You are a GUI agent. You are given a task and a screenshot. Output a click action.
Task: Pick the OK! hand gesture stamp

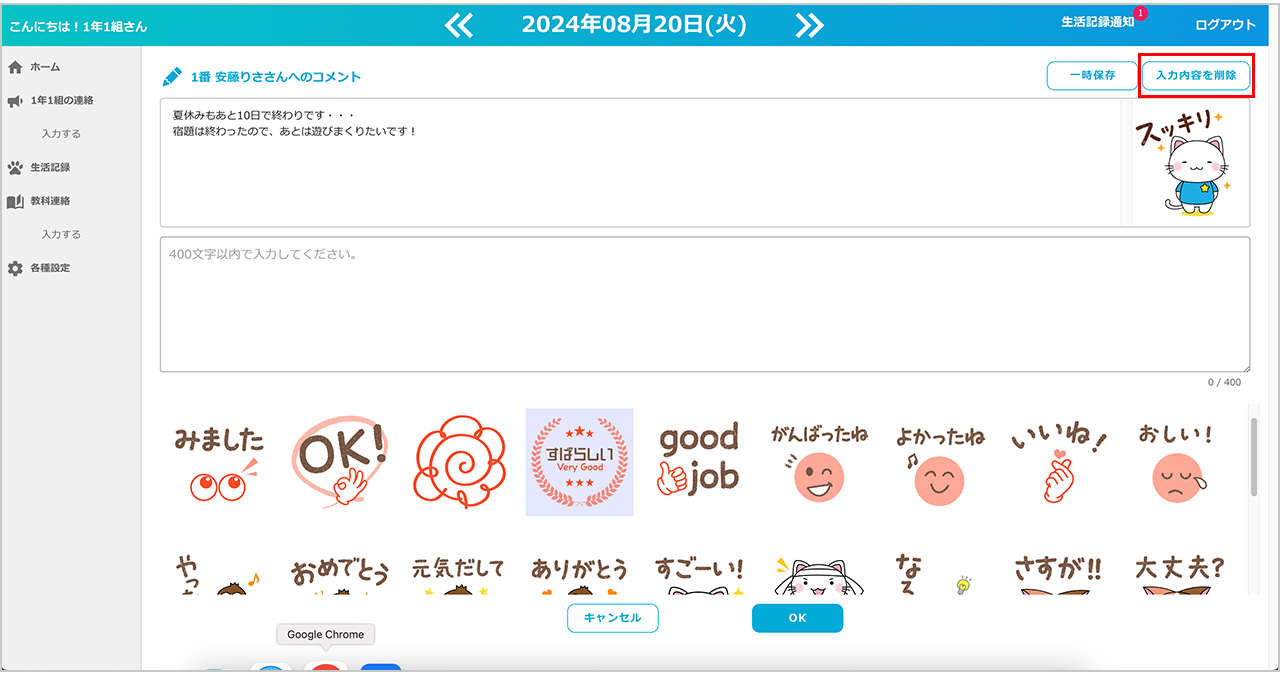(x=339, y=462)
